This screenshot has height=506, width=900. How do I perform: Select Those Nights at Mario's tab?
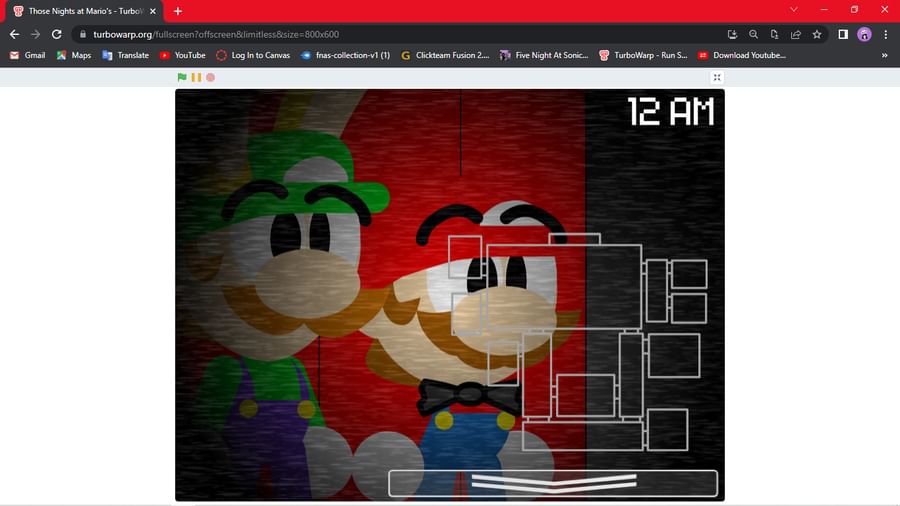point(85,11)
